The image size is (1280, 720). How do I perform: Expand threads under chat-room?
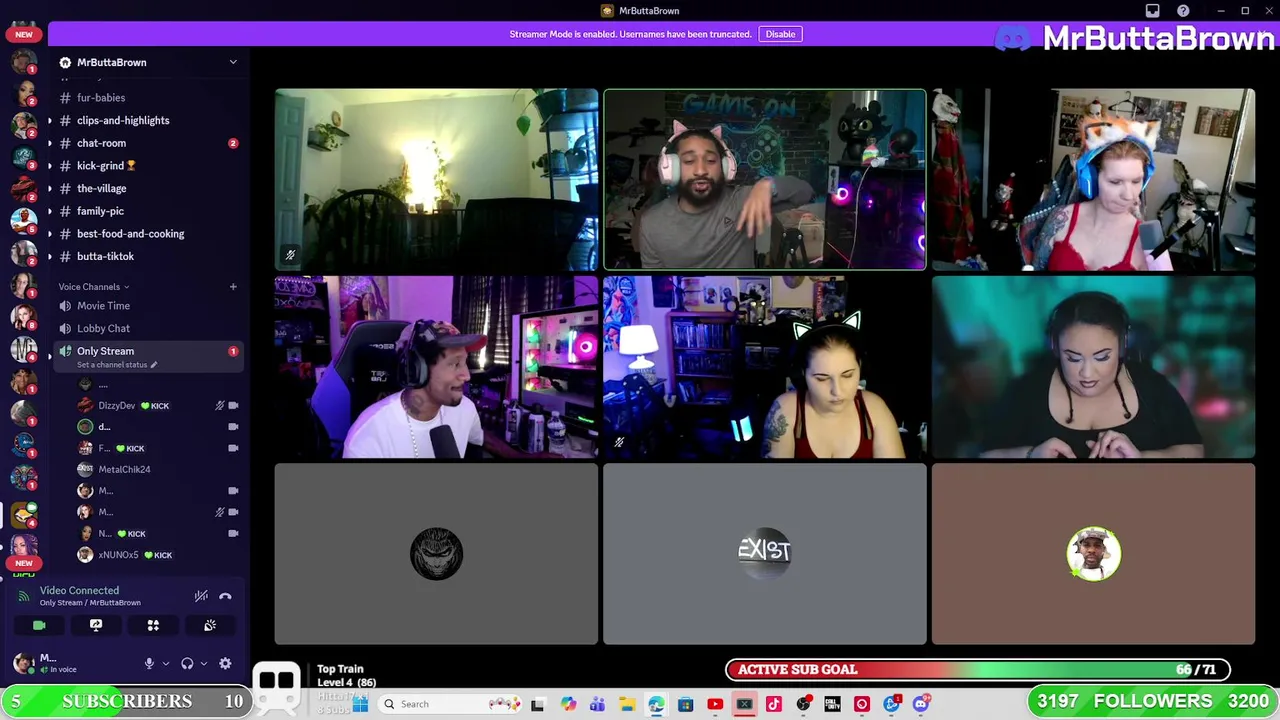click(50, 143)
